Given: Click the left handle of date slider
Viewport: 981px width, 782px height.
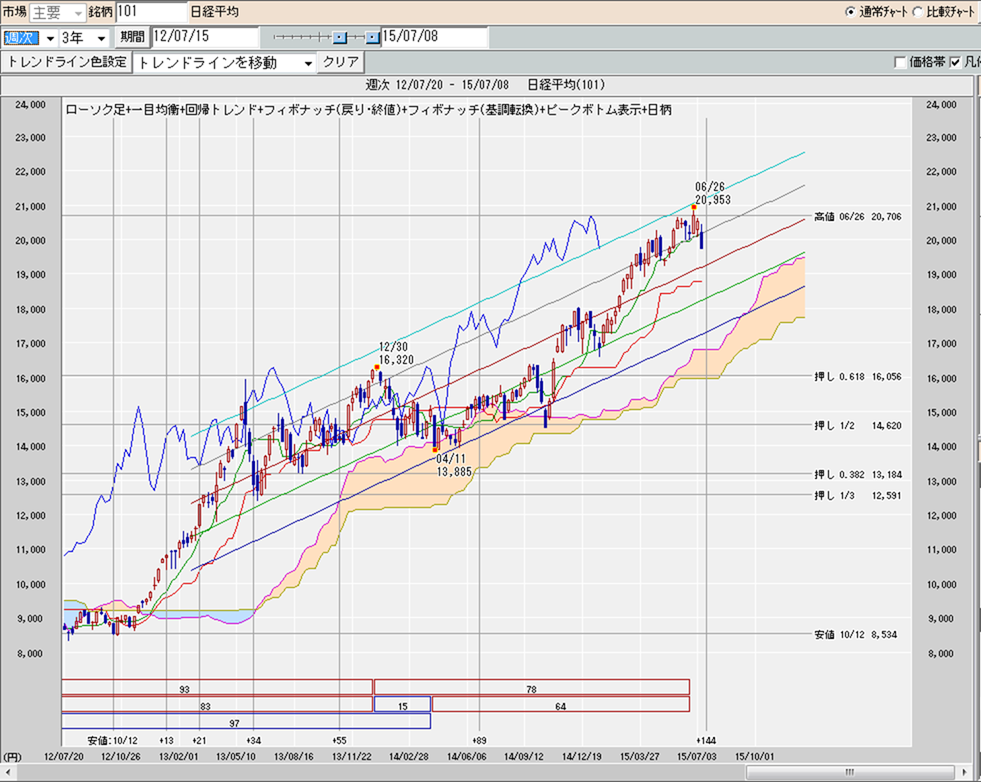Looking at the screenshot, I should pyautogui.click(x=340, y=38).
